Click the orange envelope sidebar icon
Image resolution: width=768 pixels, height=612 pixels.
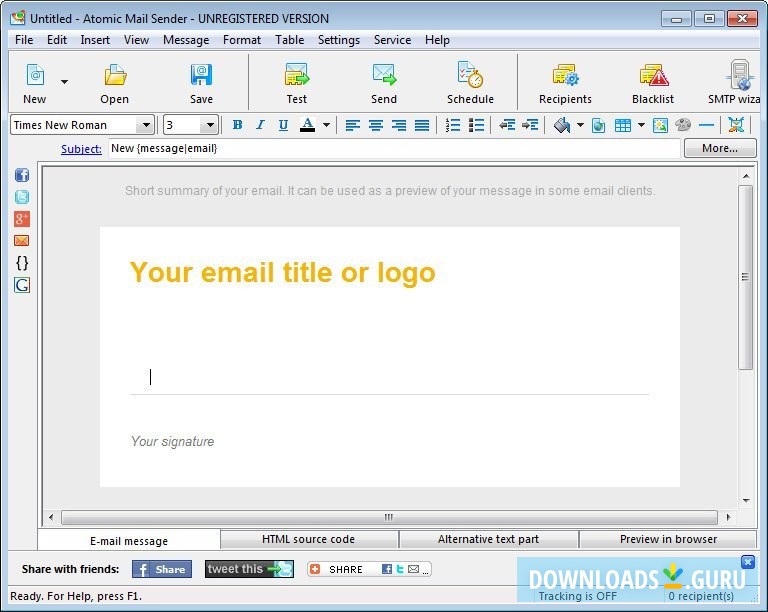coord(22,241)
